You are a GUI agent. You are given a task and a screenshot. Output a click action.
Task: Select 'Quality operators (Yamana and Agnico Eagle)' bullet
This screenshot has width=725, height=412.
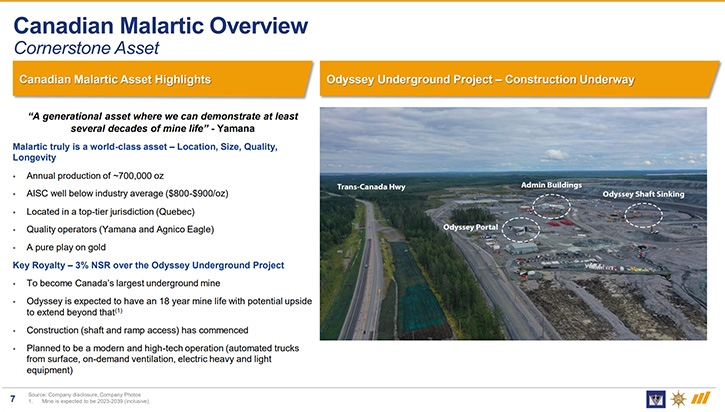click(x=120, y=229)
